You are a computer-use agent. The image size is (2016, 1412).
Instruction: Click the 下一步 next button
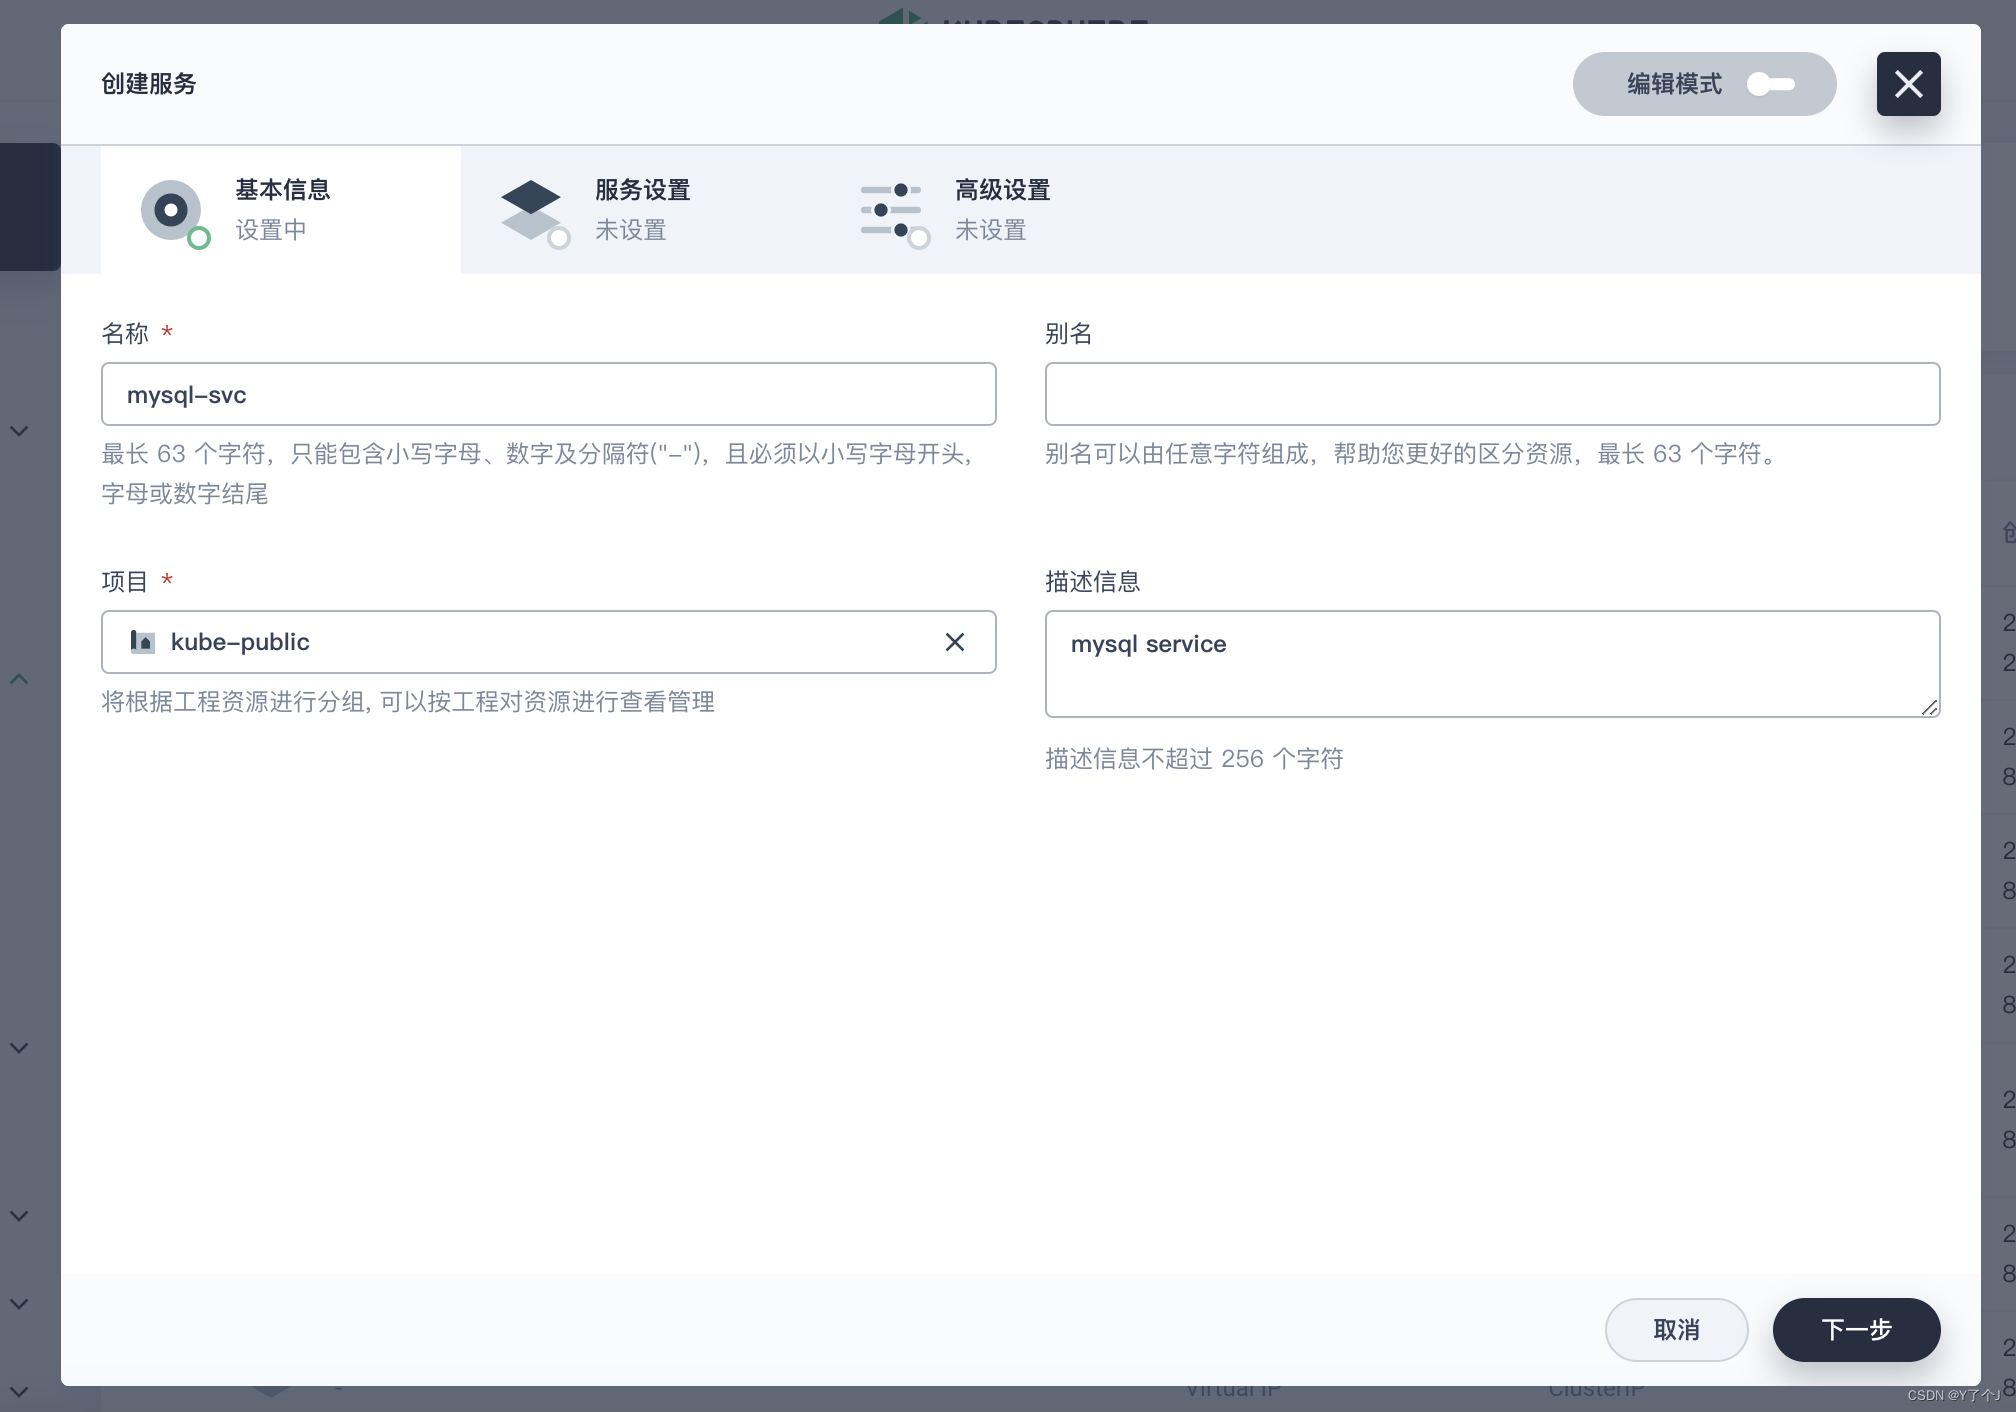click(1857, 1330)
